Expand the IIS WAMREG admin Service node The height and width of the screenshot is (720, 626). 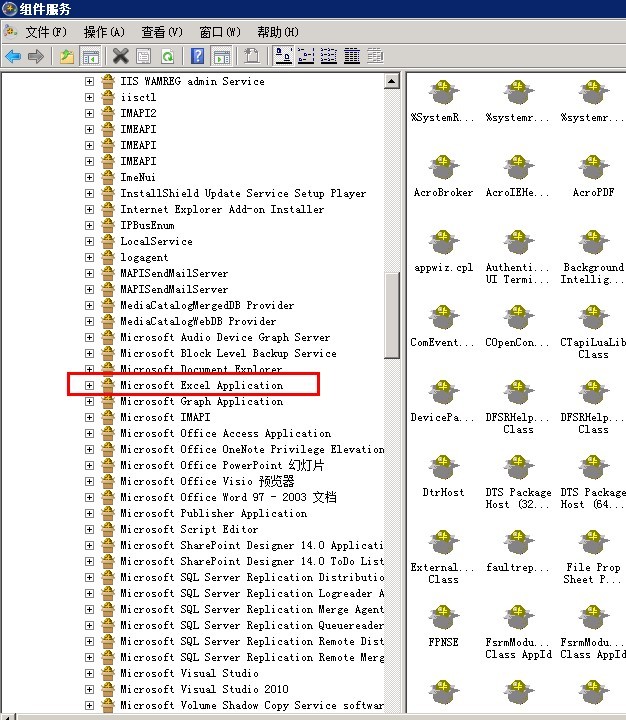(x=89, y=81)
